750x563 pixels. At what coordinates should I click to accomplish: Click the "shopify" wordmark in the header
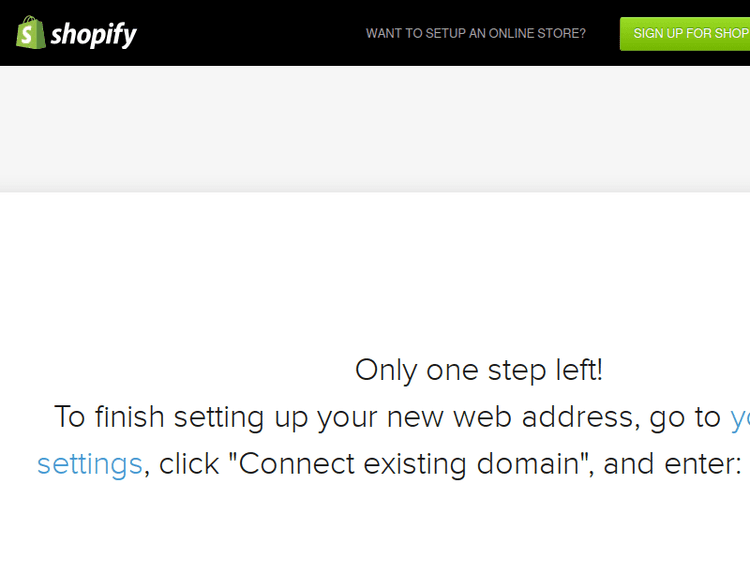pyautogui.click(x=93, y=35)
